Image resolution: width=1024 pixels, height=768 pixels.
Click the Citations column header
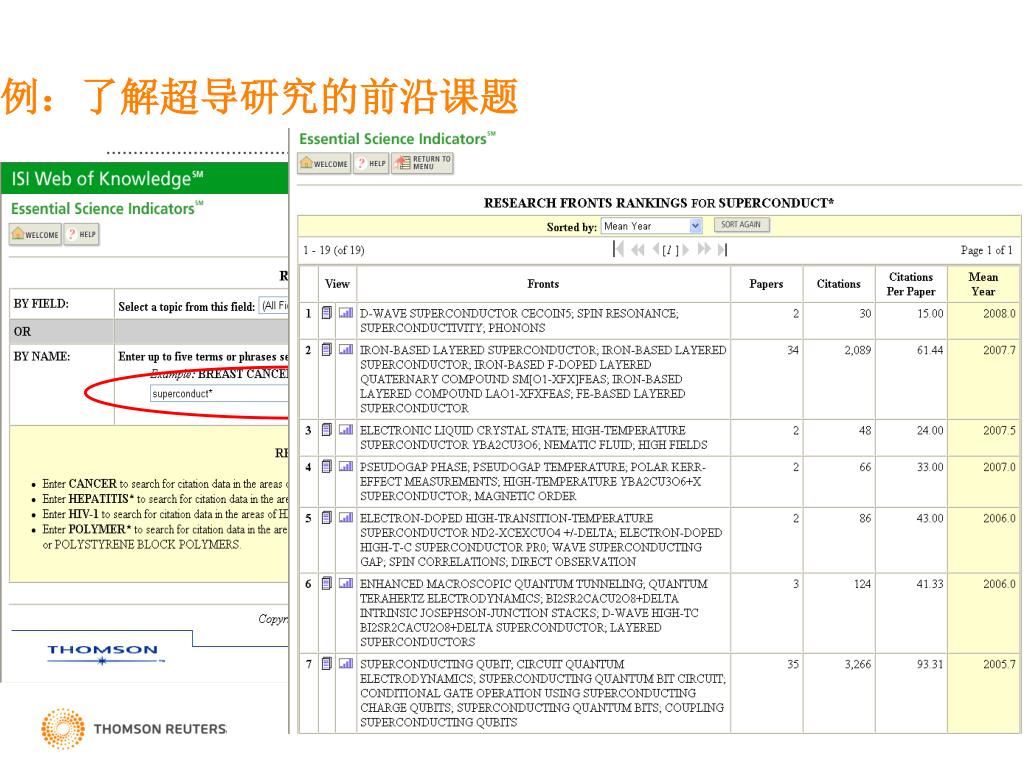coord(839,284)
